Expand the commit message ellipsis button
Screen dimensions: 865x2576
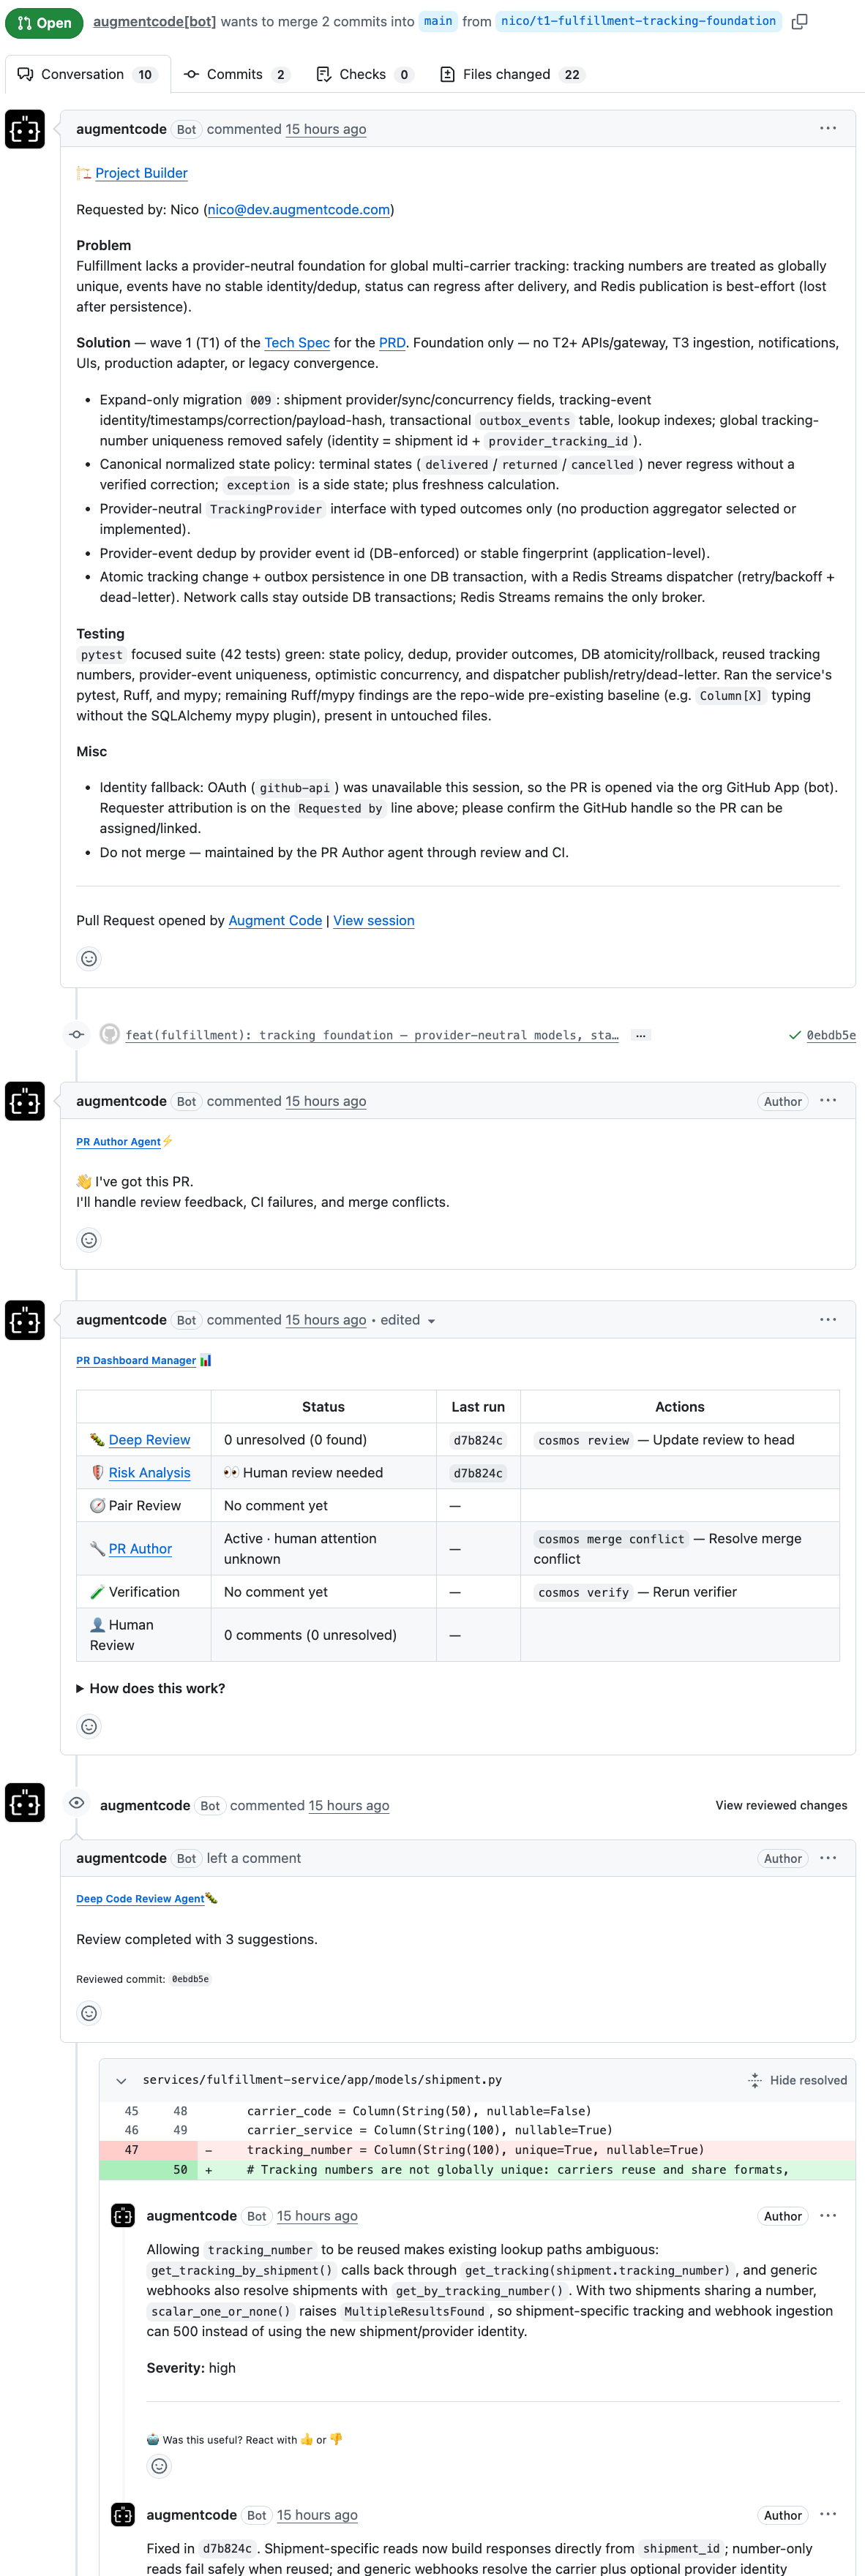641,1035
